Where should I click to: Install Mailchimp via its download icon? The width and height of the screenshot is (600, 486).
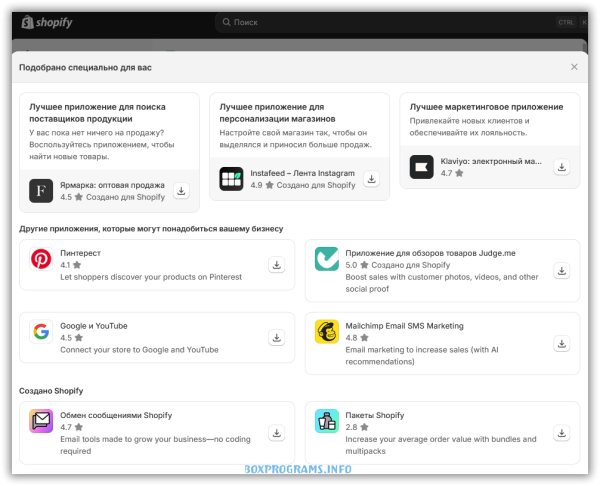561,343
